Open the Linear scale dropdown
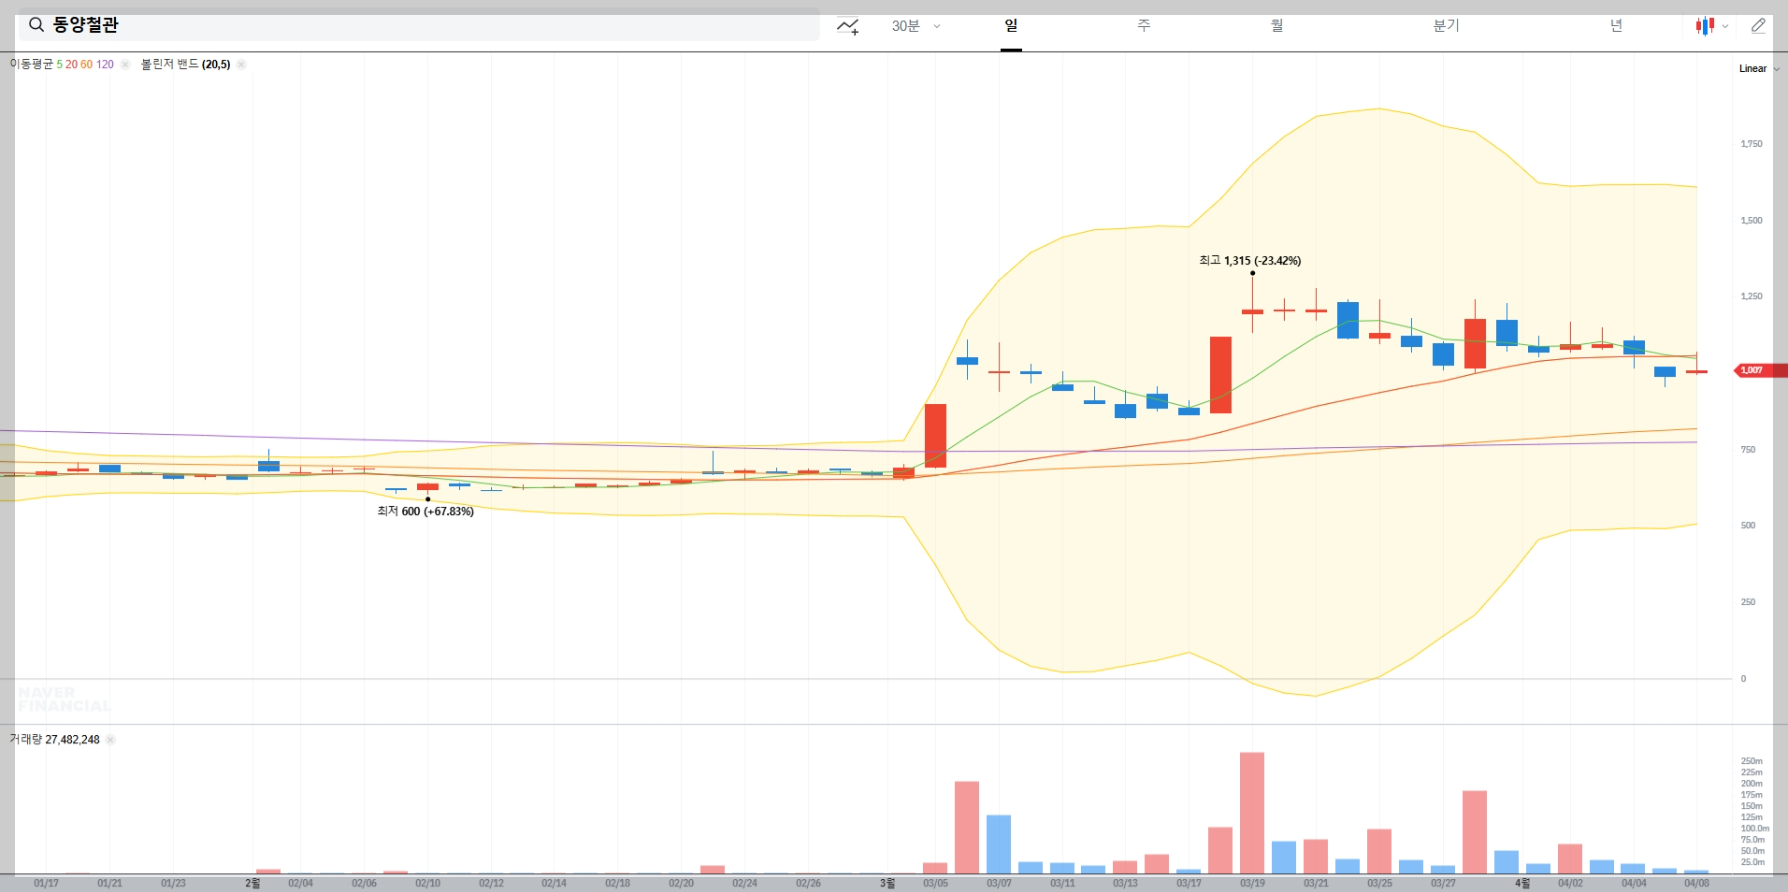The width and height of the screenshot is (1788, 892). [x=1759, y=68]
